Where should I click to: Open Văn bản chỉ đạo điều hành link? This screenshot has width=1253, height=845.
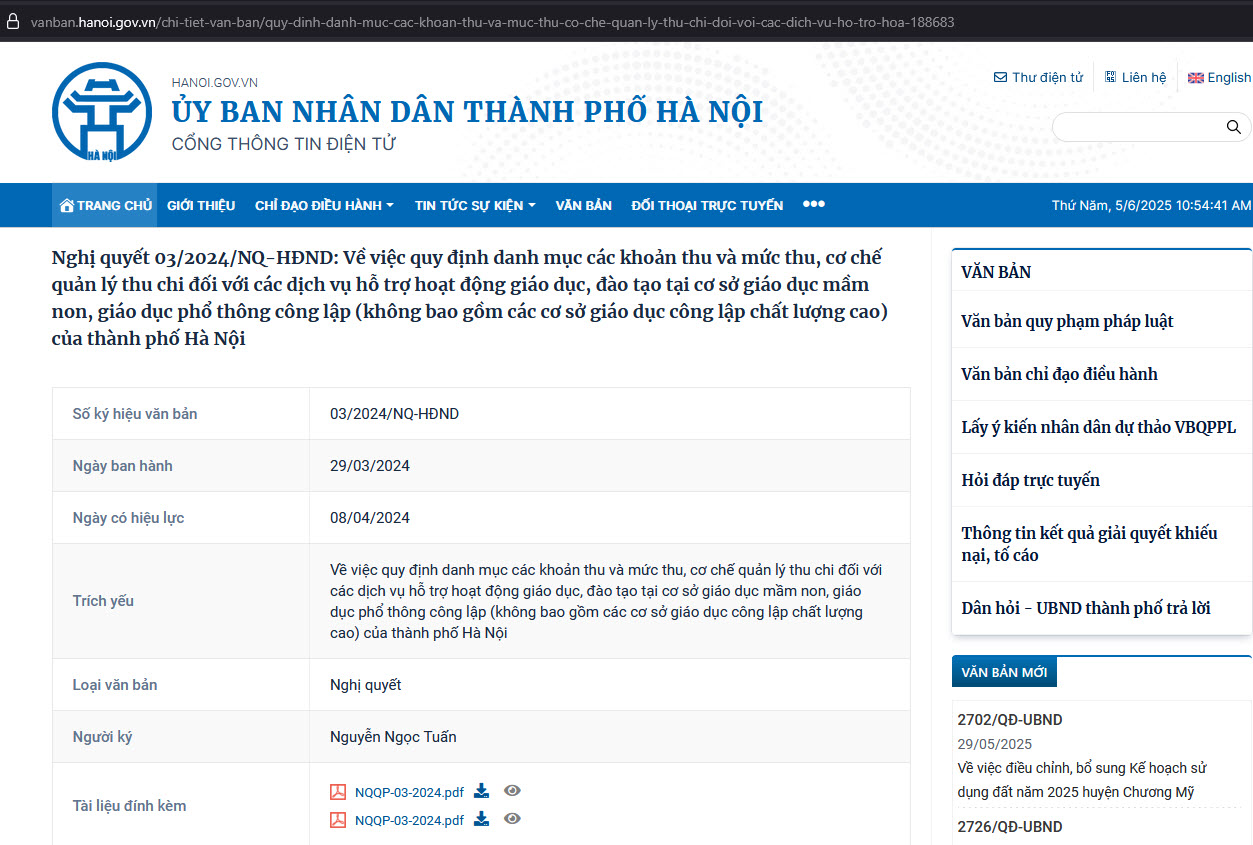[1059, 374]
